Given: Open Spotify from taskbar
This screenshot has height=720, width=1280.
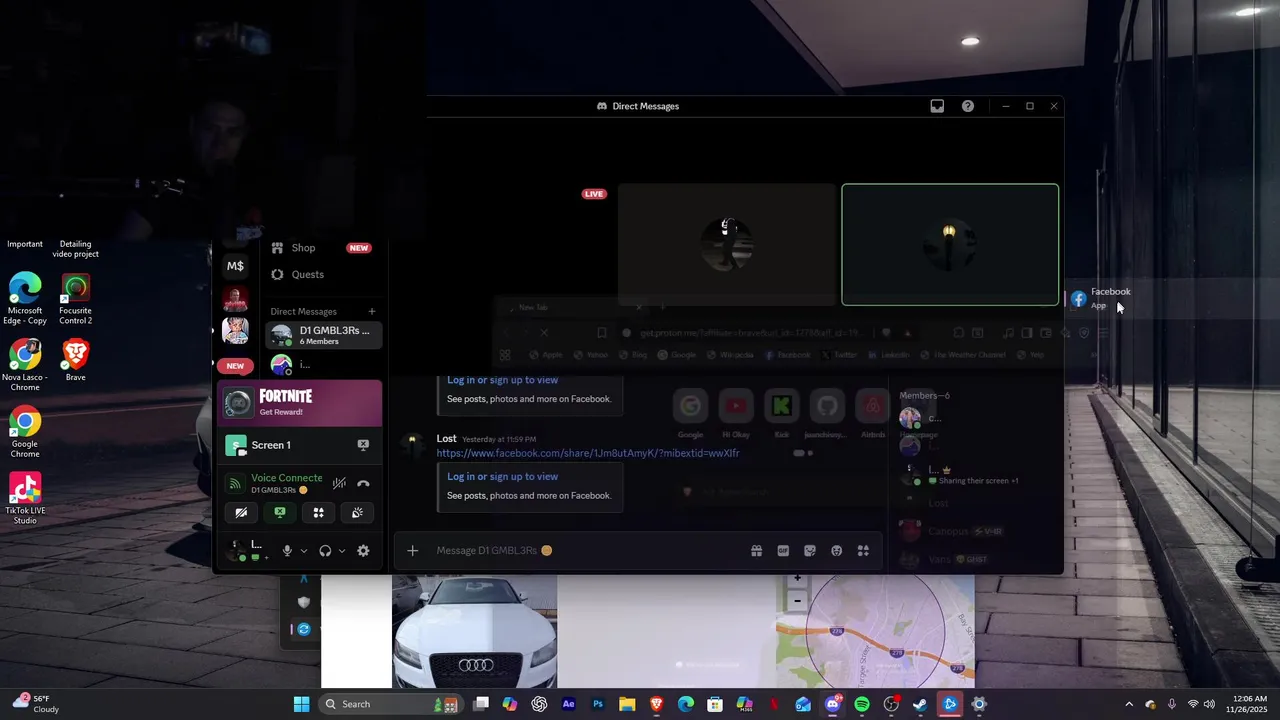Looking at the screenshot, I should coord(862,704).
